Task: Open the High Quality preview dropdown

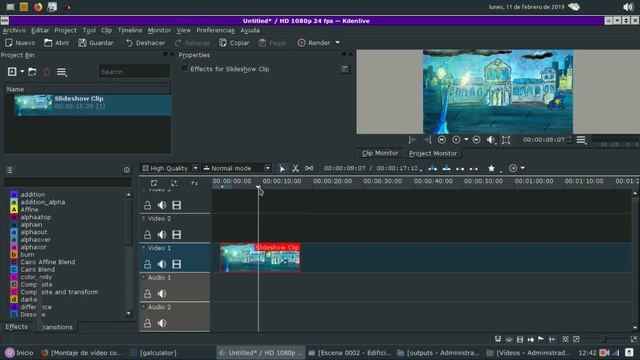Action: click(170, 168)
